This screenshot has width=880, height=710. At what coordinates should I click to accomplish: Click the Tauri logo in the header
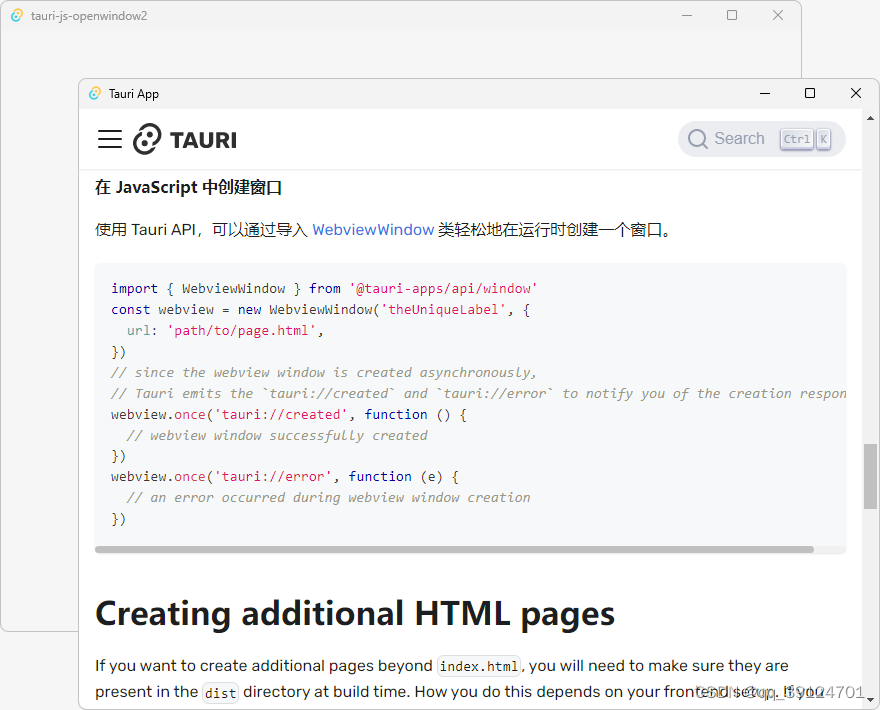click(185, 139)
